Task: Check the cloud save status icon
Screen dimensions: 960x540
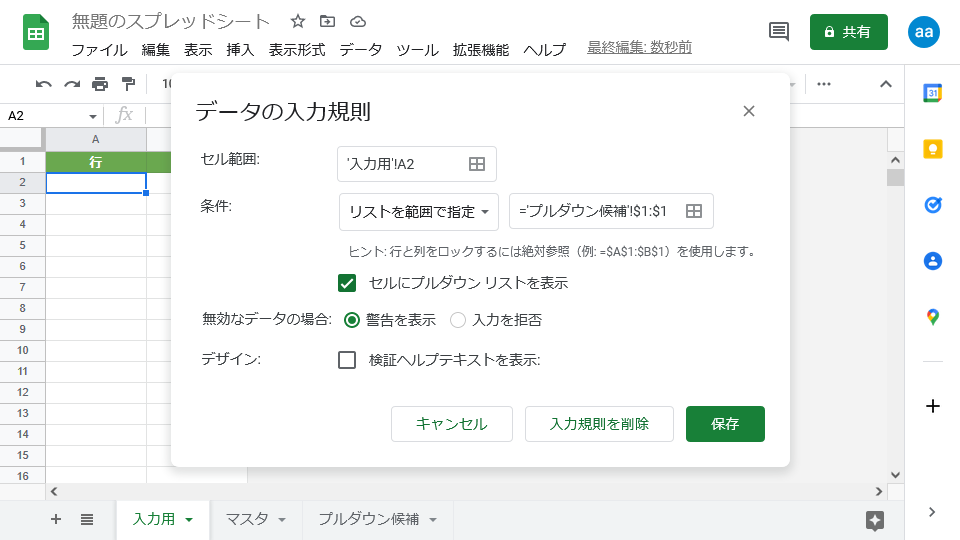Action: click(x=358, y=21)
